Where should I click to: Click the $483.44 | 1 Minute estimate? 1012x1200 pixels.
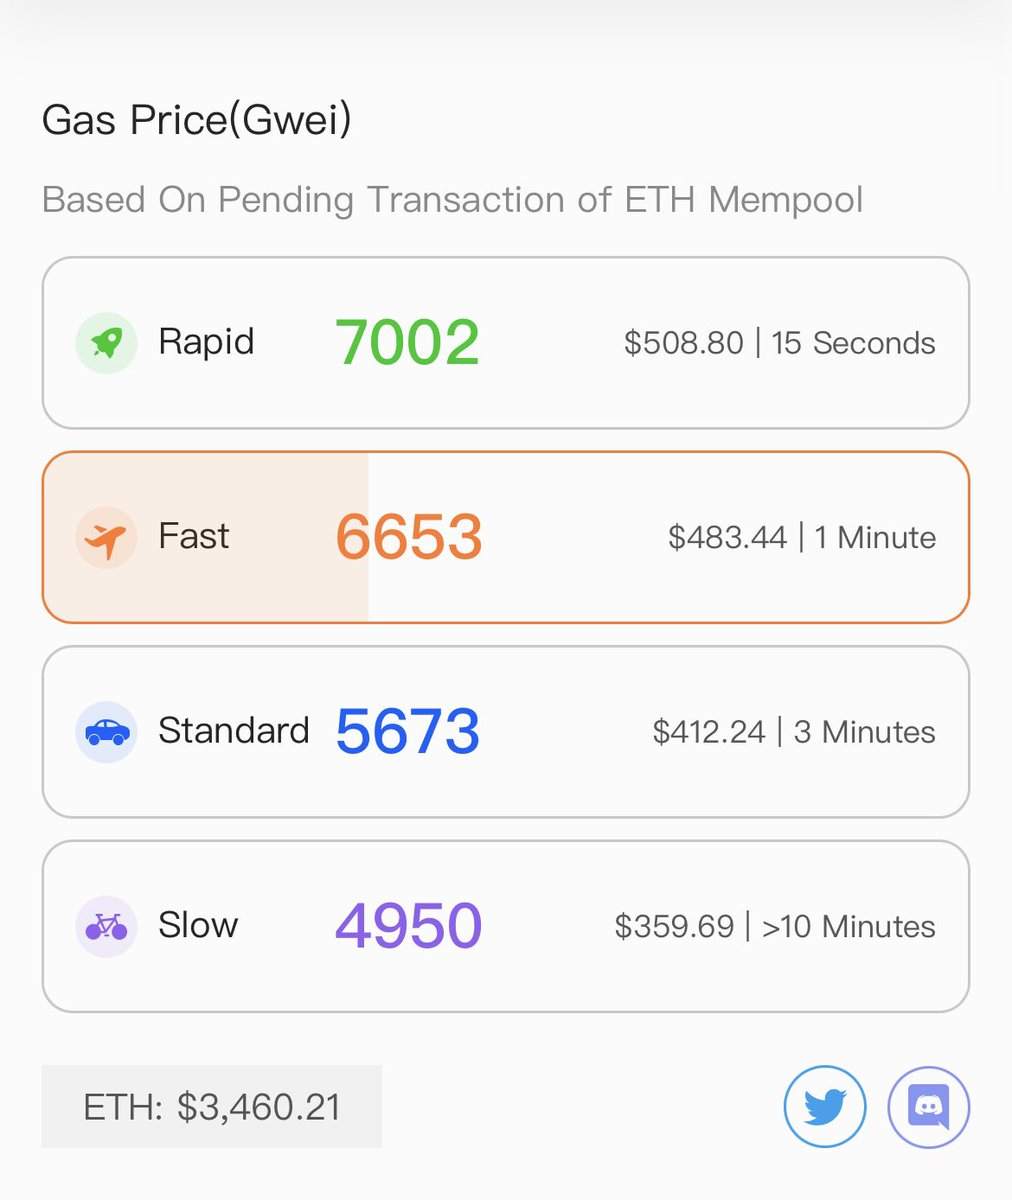point(802,537)
